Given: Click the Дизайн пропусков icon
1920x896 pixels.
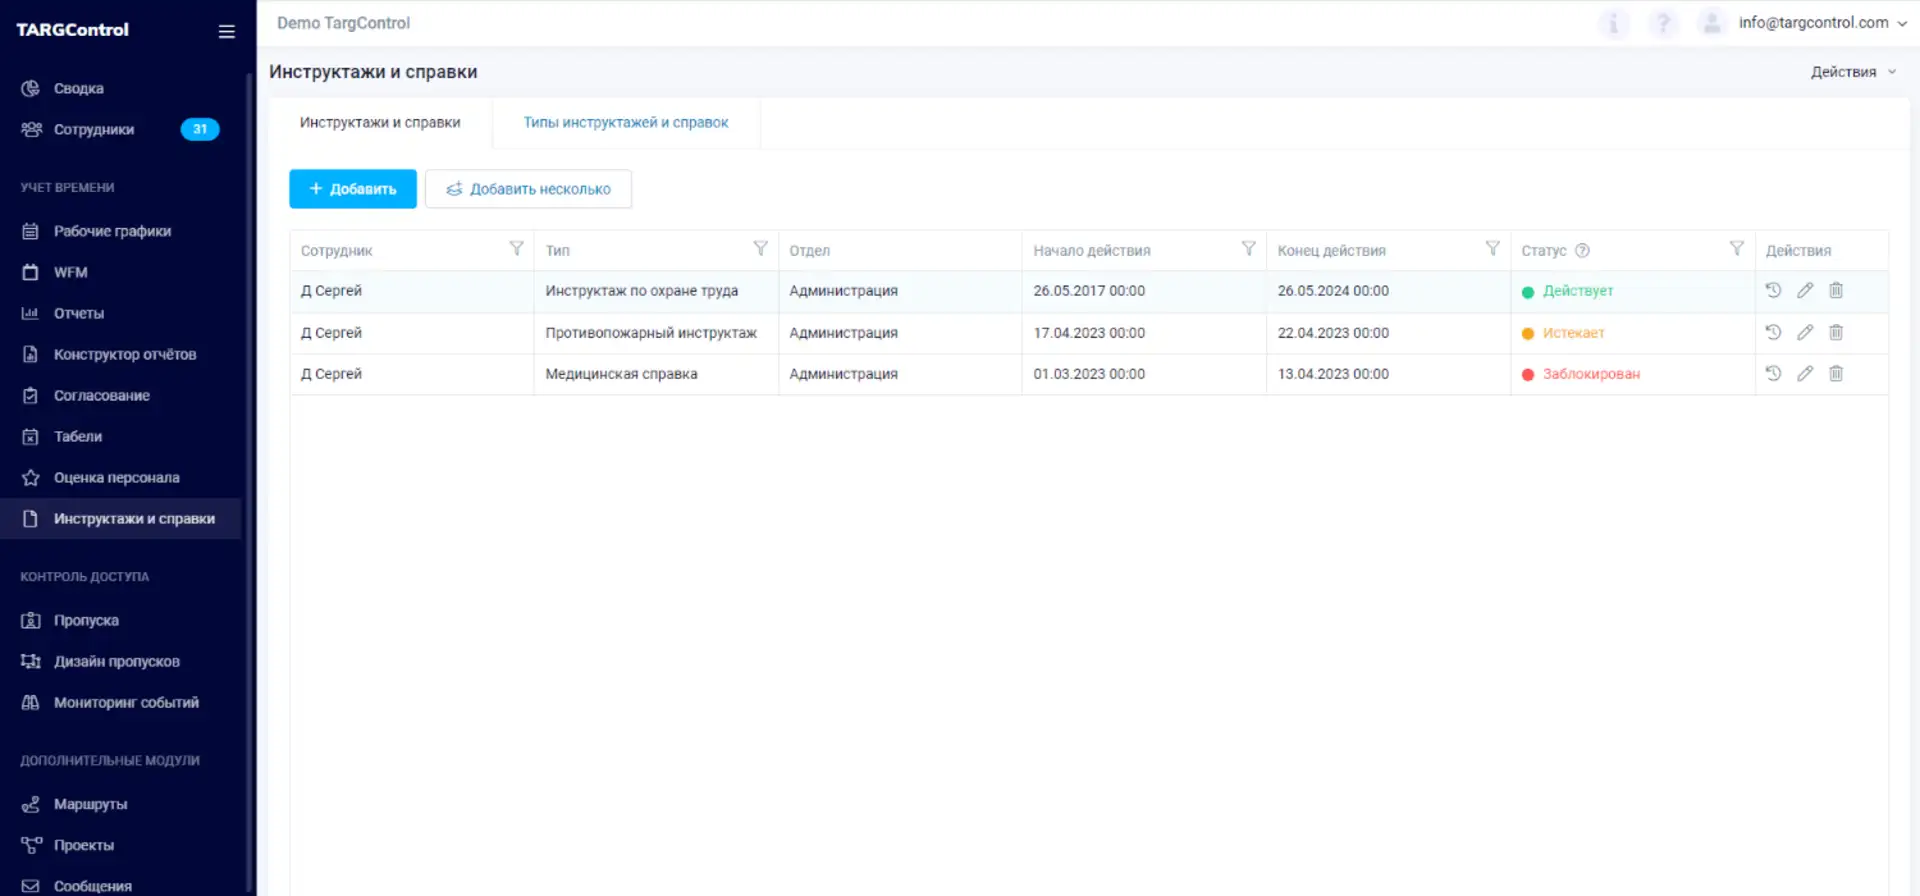Looking at the screenshot, I should (x=31, y=661).
